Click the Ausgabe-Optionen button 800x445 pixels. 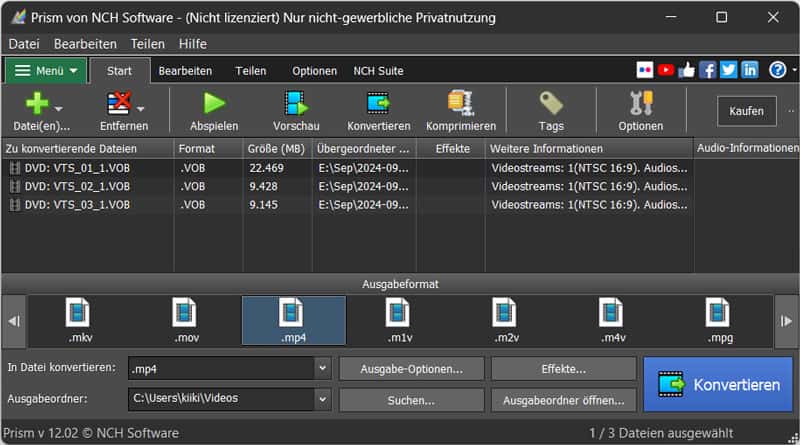[411, 369]
